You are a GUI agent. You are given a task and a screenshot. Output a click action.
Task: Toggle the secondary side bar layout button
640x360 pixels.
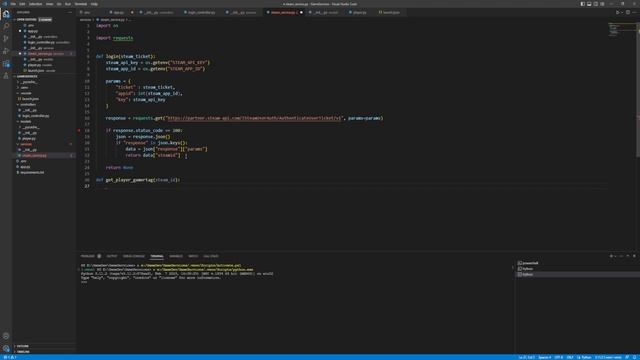[x=596, y=4]
